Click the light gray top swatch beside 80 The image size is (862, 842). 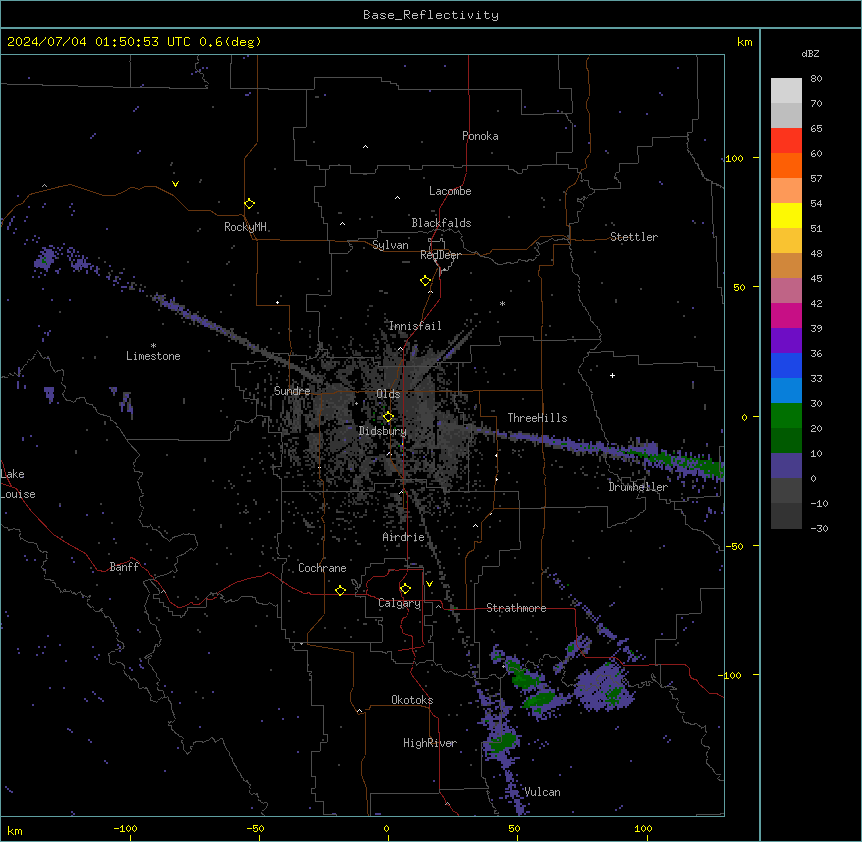click(x=786, y=90)
